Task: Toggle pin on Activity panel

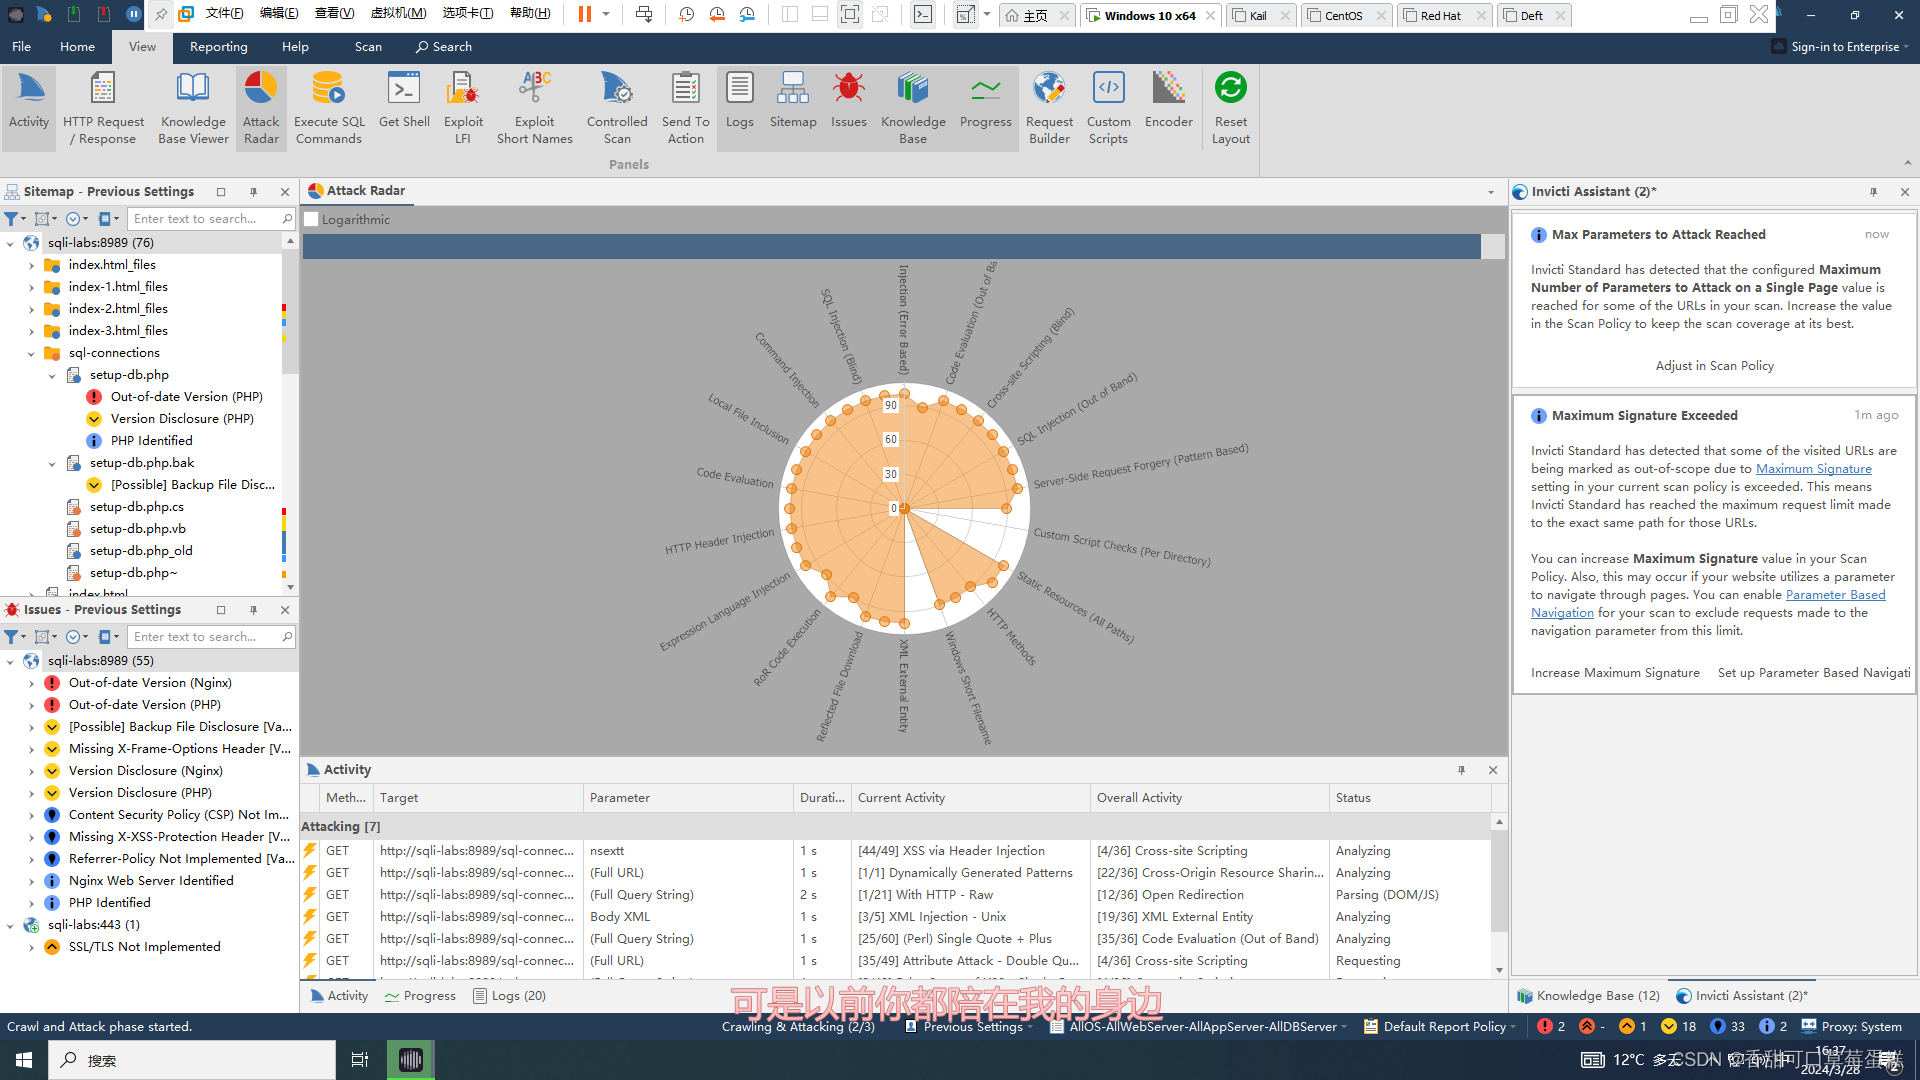Action: (x=1461, y=770)
